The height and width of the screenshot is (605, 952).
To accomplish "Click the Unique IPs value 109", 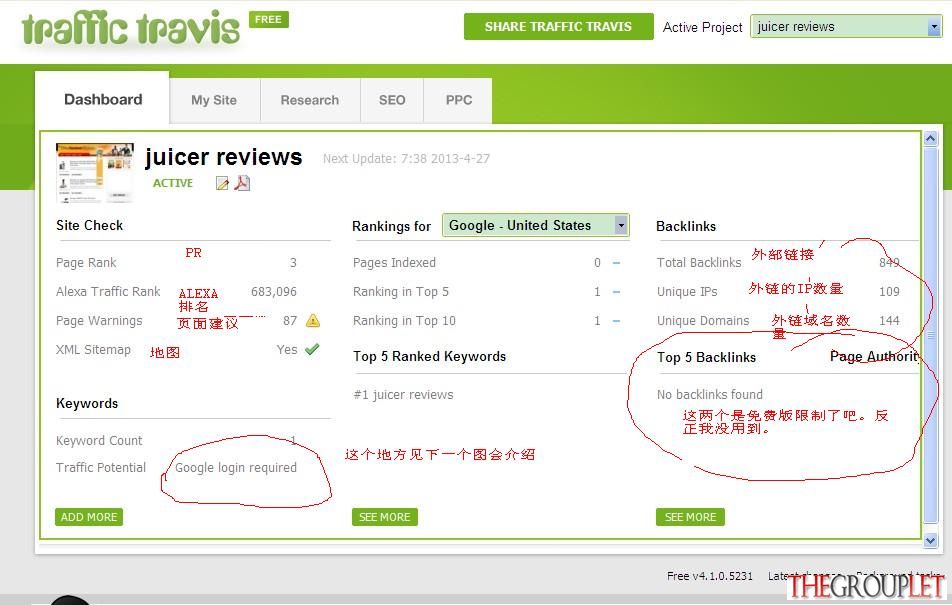I will [x=889, y=292].
